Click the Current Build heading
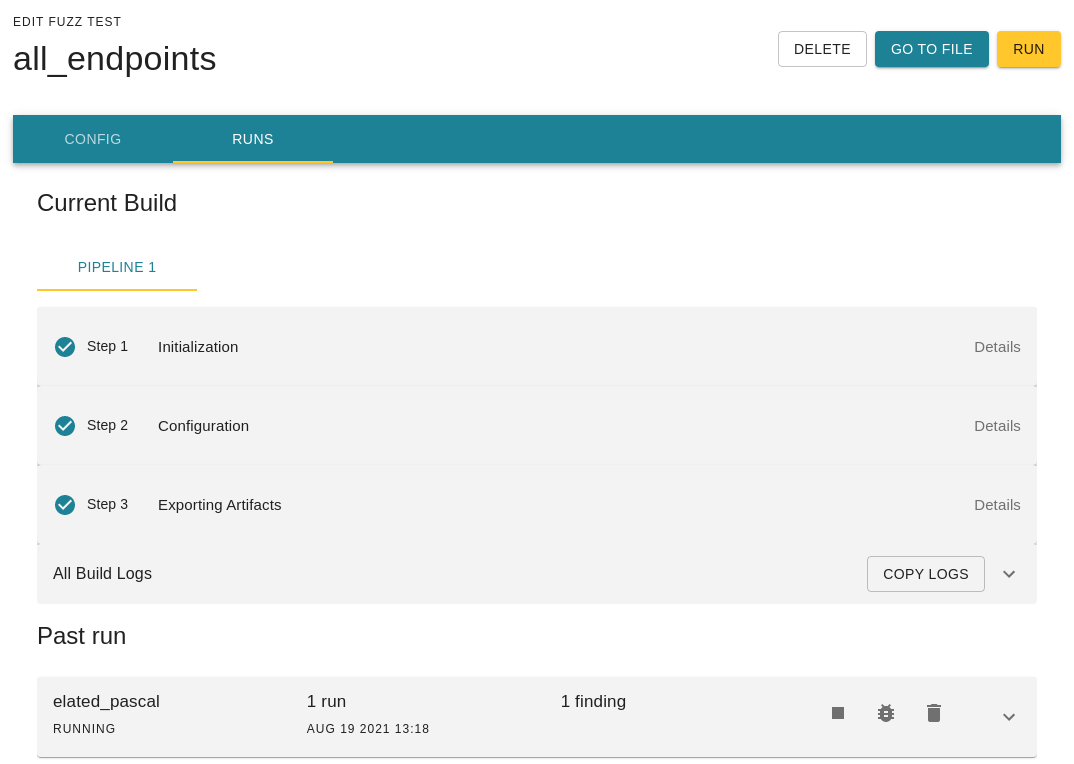Viewport: 1074px width, 764px height. 107,203
